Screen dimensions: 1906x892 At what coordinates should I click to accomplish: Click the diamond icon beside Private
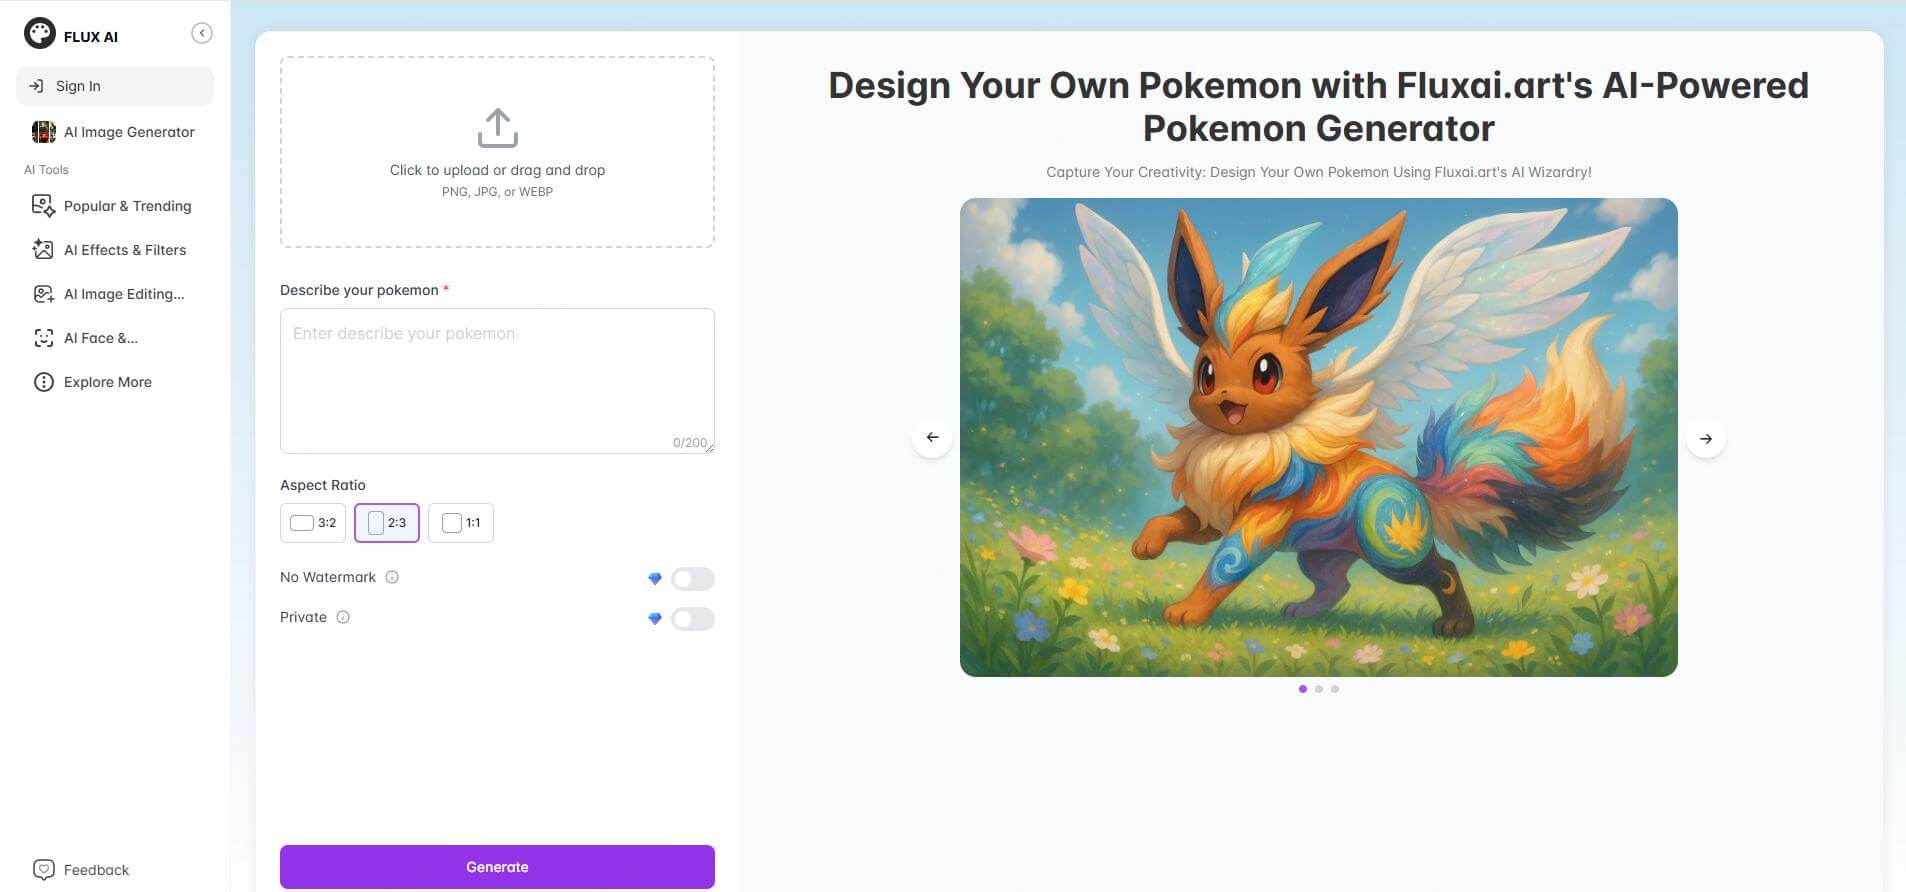pos(655,619)
